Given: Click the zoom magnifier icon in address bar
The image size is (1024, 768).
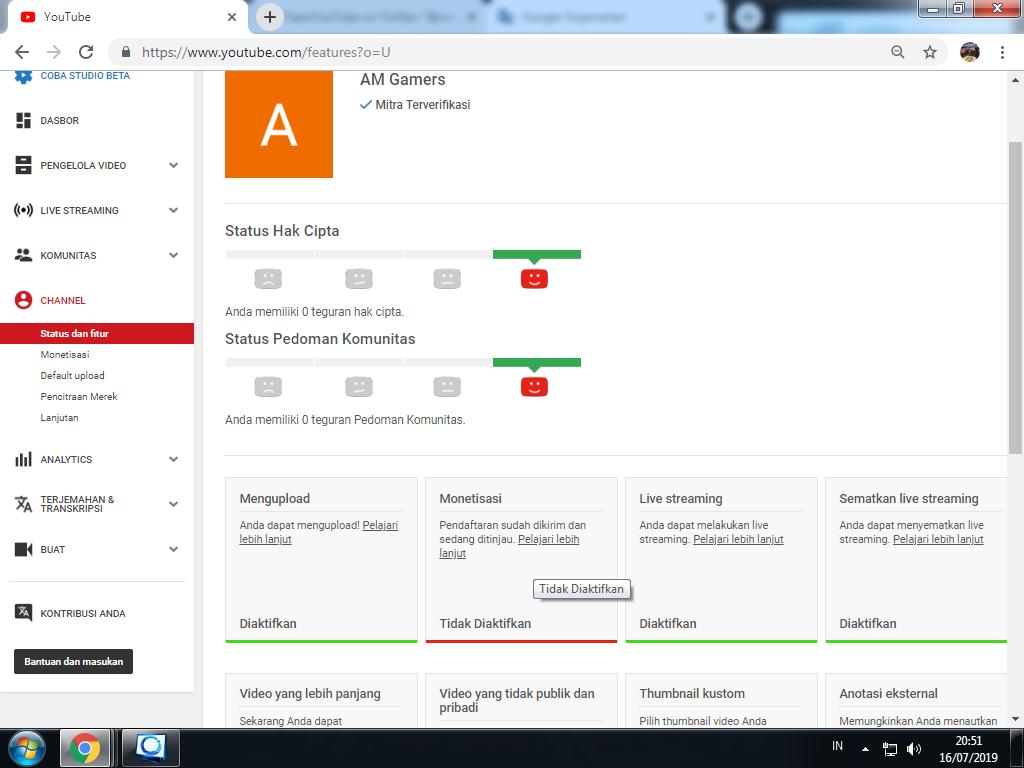Looking at the screenshot, I should 898,52.
